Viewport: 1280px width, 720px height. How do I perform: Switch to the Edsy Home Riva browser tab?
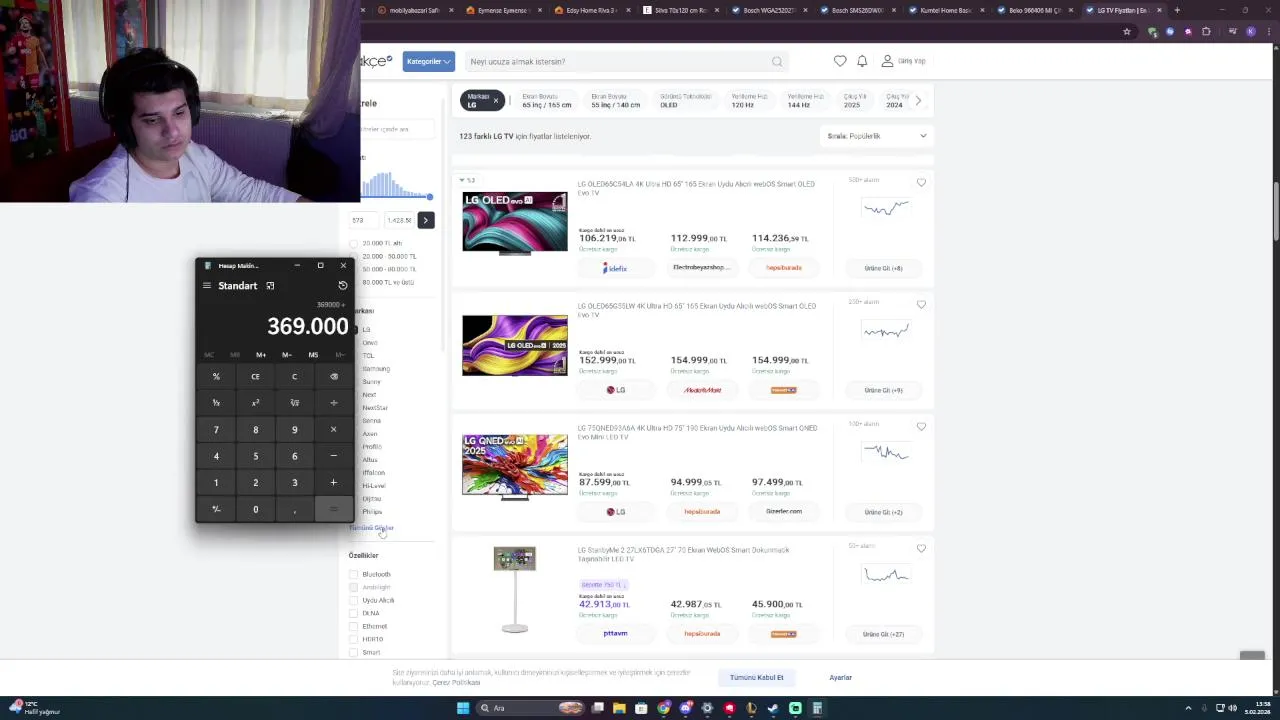click(592, 10)
